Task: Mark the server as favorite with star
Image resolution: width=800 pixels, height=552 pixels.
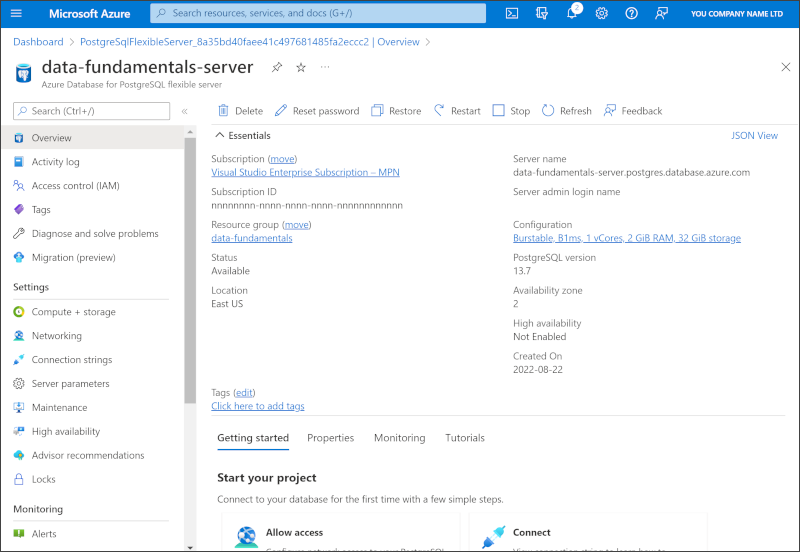Action: click(301, 67)
